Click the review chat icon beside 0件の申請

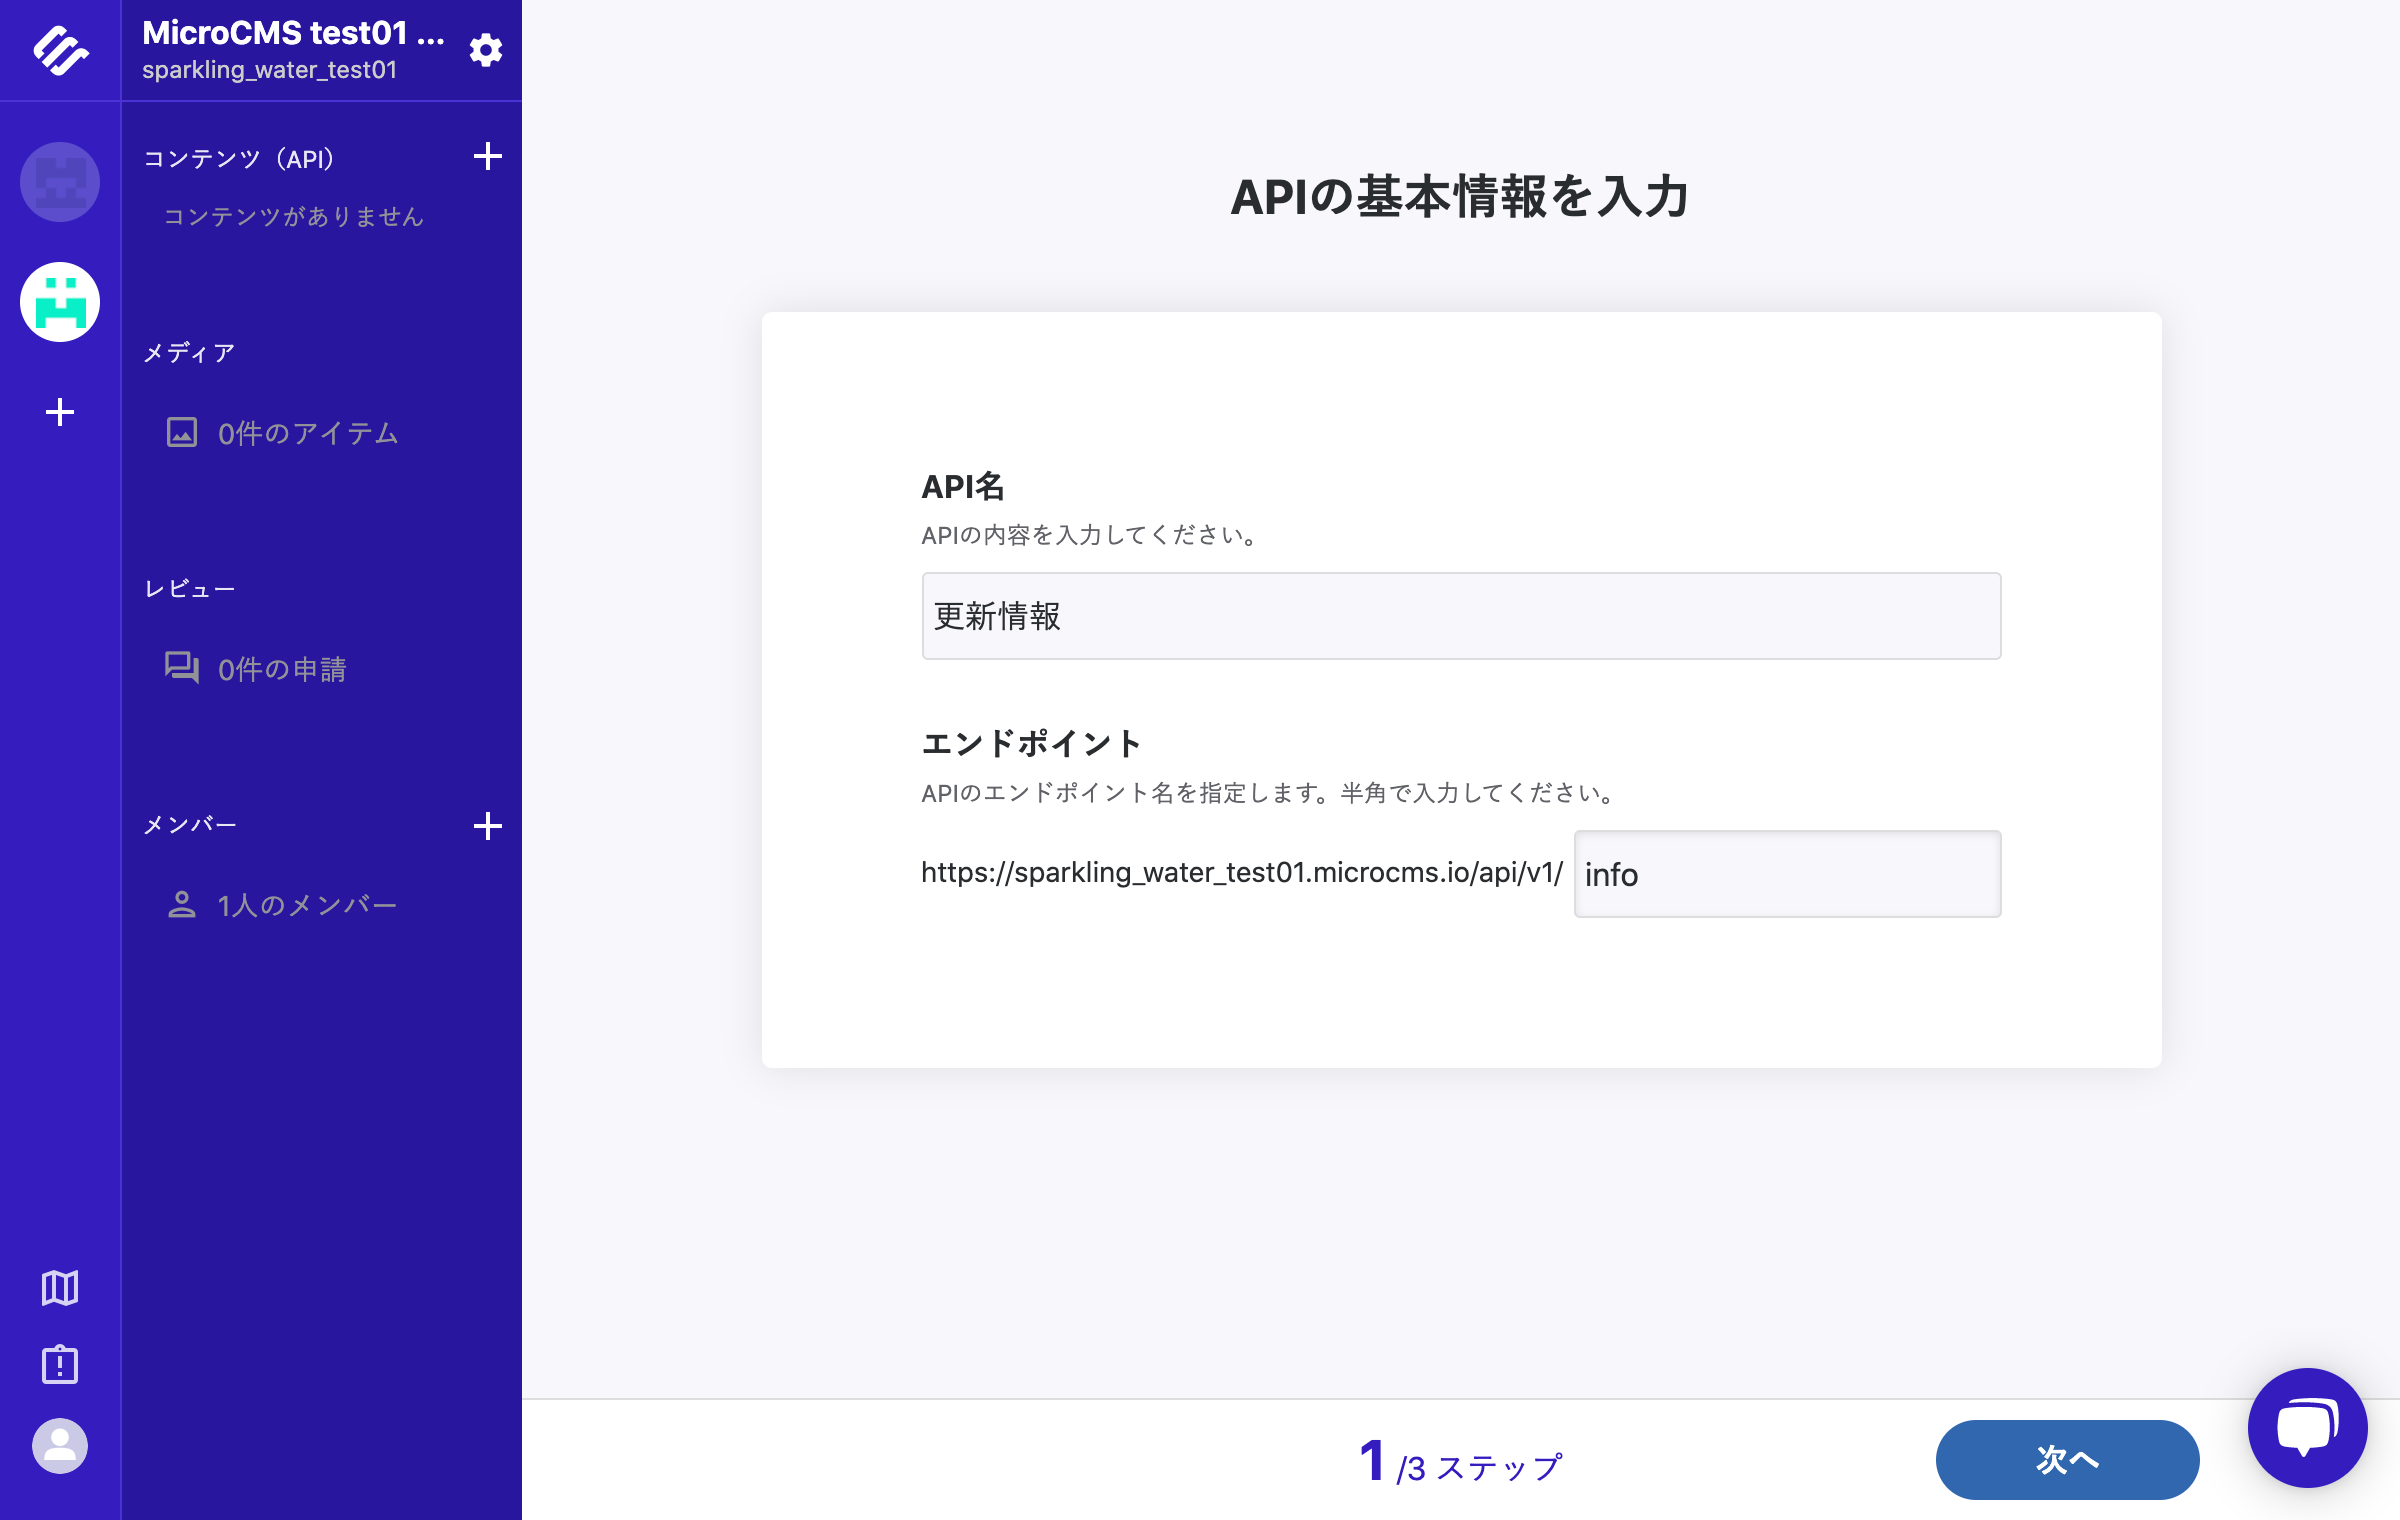coord(182,670)
